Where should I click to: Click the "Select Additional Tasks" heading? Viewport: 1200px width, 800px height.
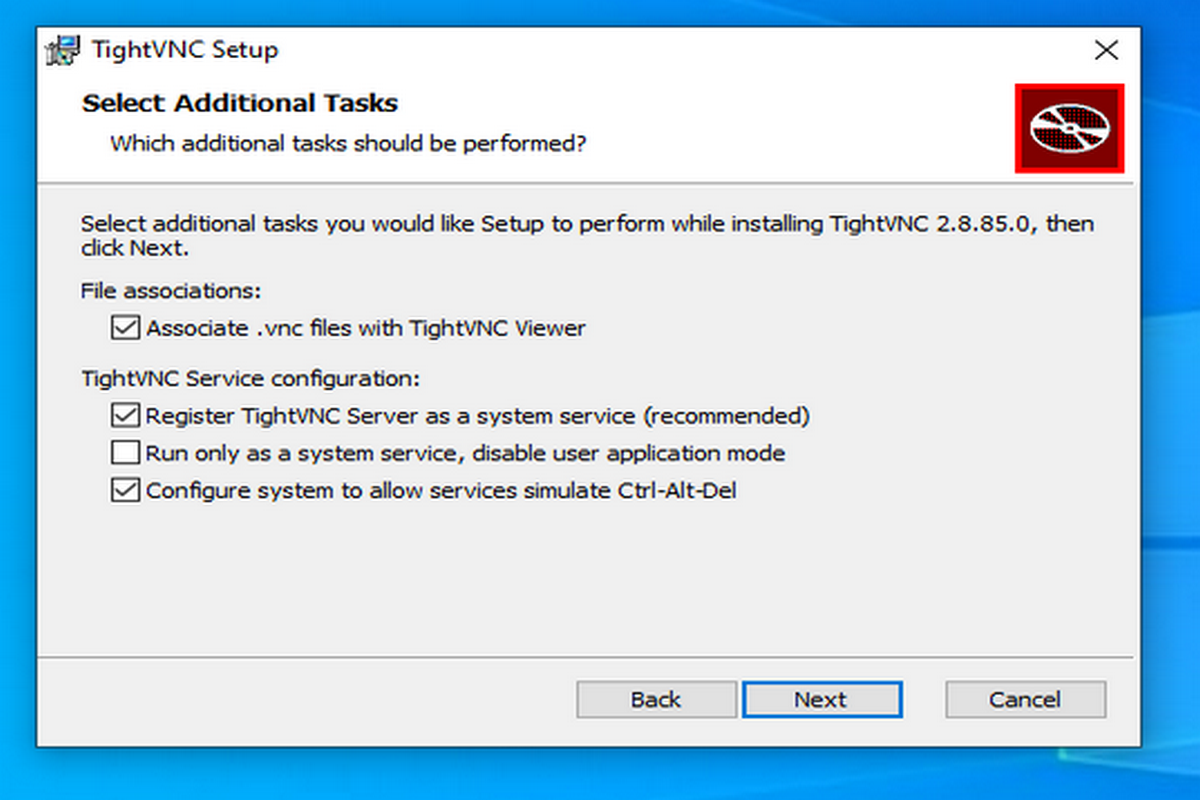240,103
